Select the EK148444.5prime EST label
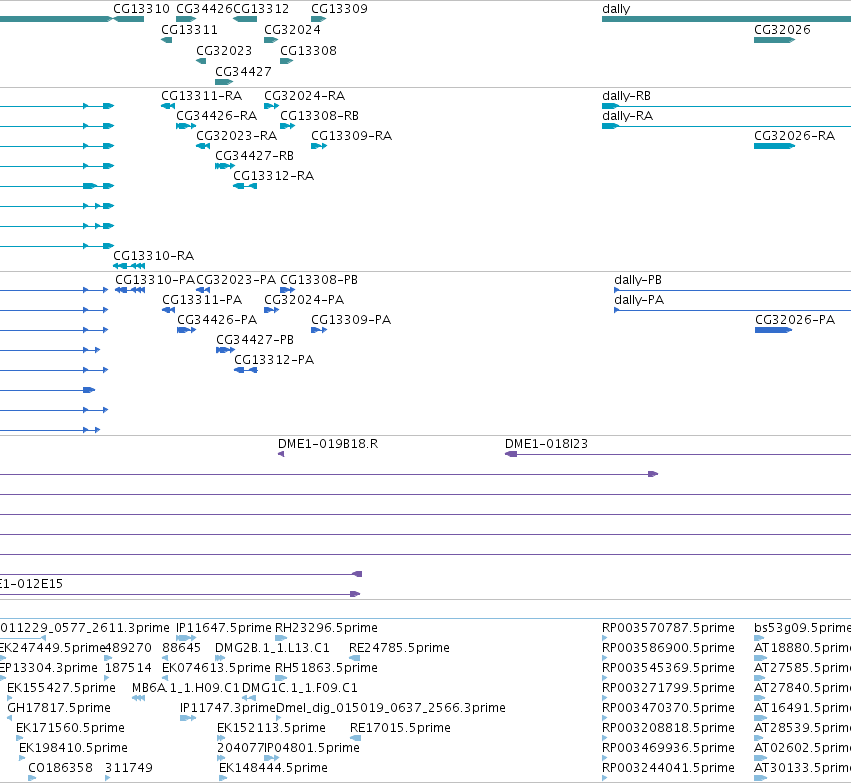This screenshot has height=783, width=851. click(273, 768)
